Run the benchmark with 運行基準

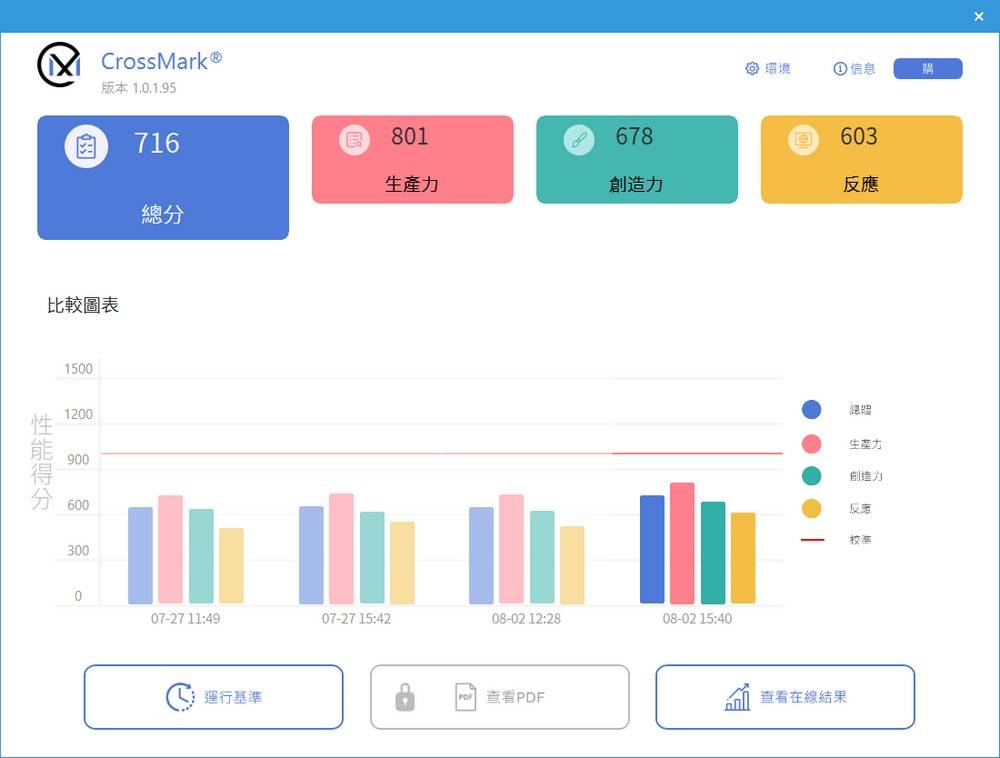coord(214,697)
